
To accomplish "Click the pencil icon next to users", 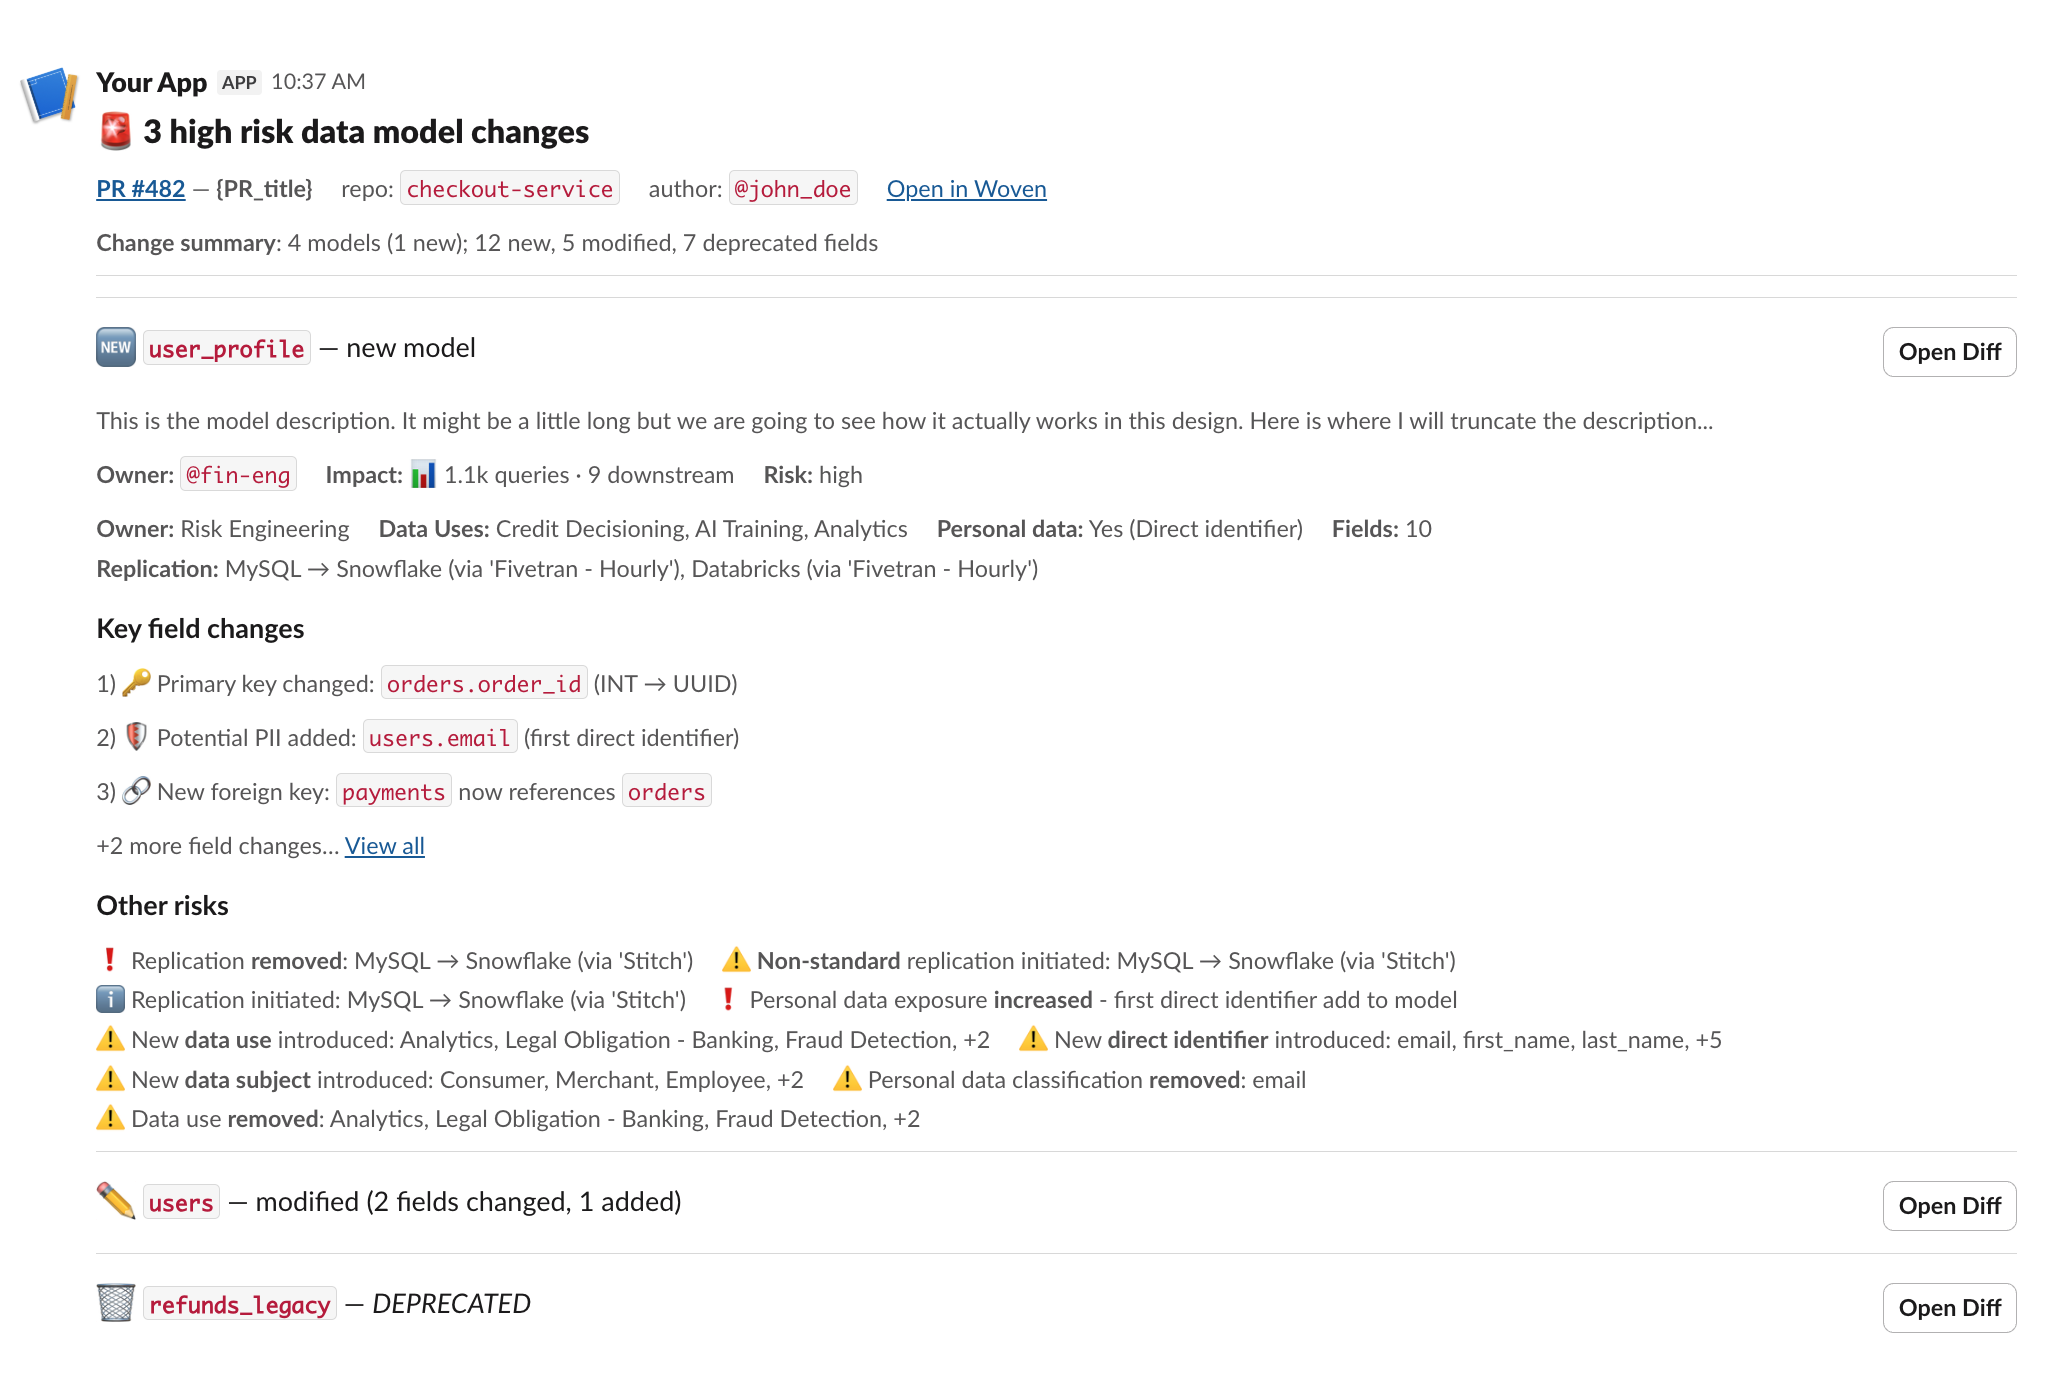I will [116, 1201].
